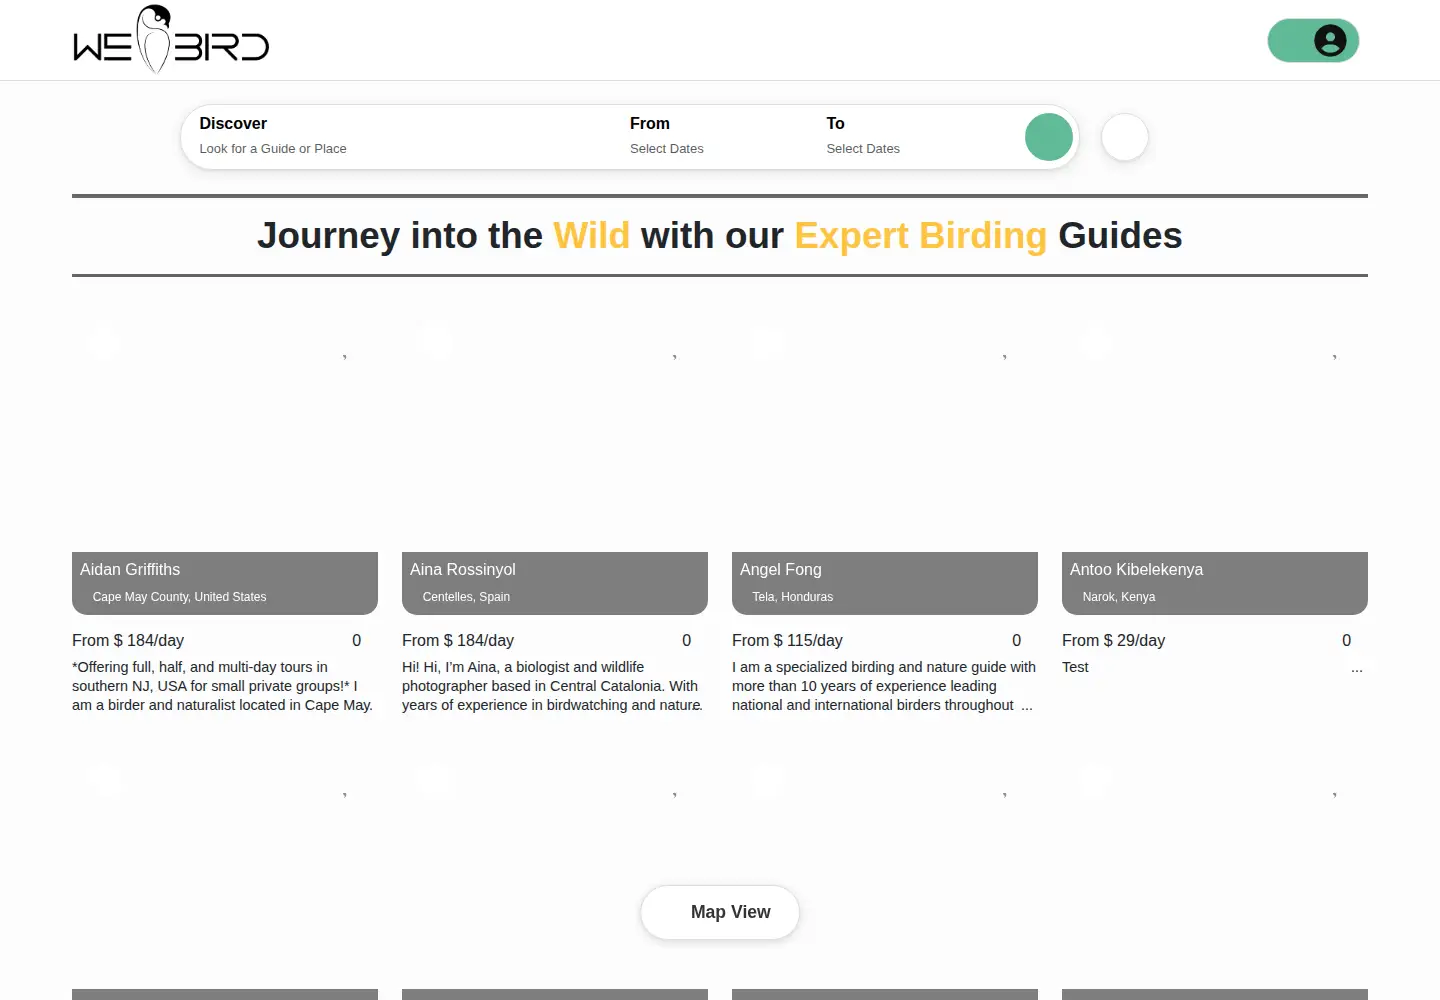Focus the 'Look for a Guide or Place' field
Screen dimensions: 1440x1000
pyautogui.click(x=273, y=149)
